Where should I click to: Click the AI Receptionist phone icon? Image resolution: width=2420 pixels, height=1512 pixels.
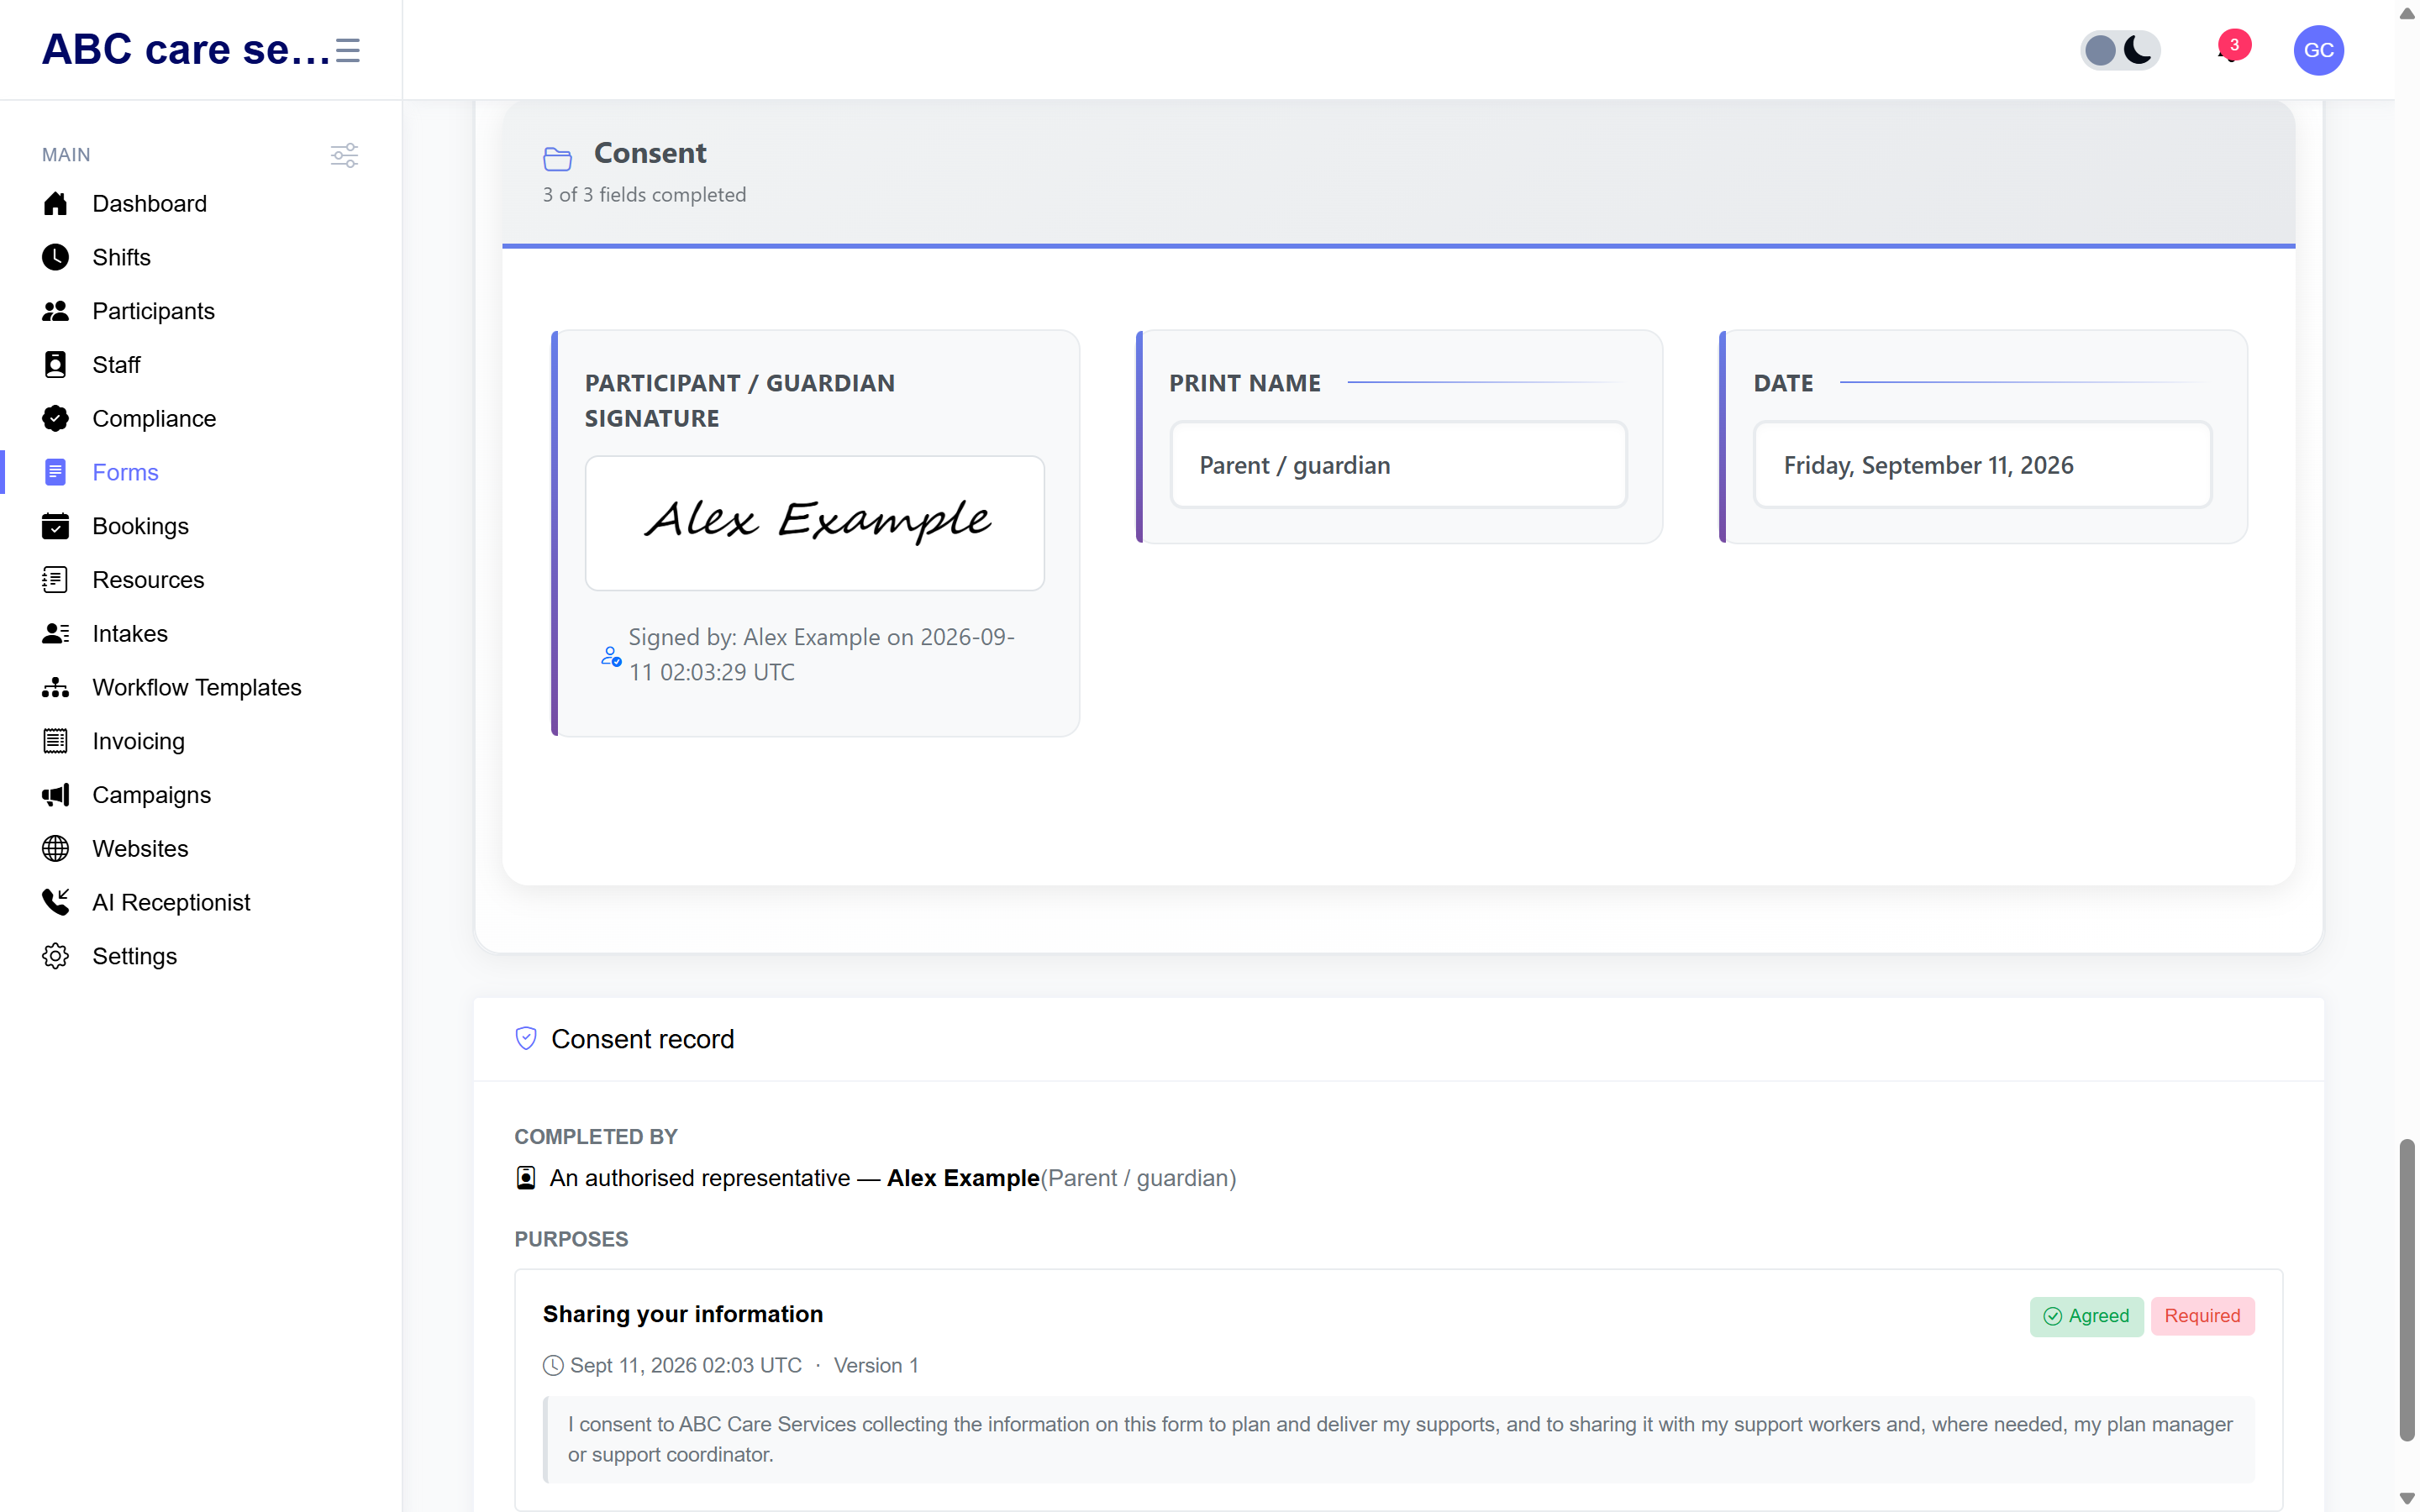pyautogui.click(x=55, y=902)
